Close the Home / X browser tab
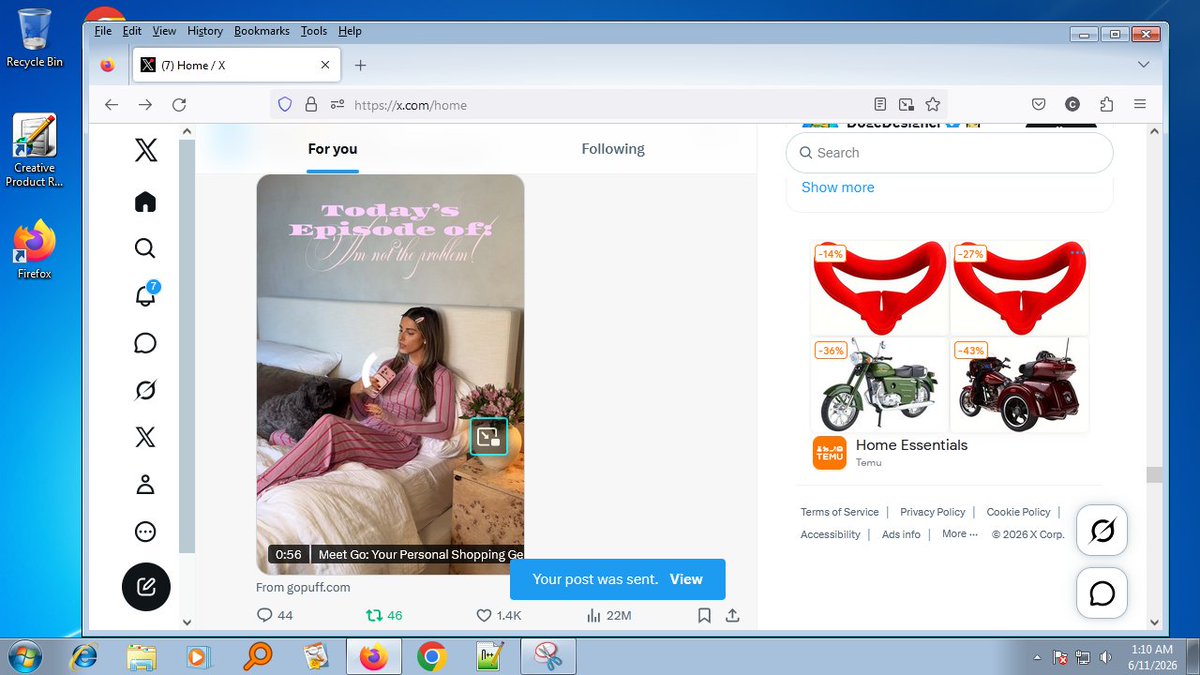The image size is (1200, 675). coord(325,65)
